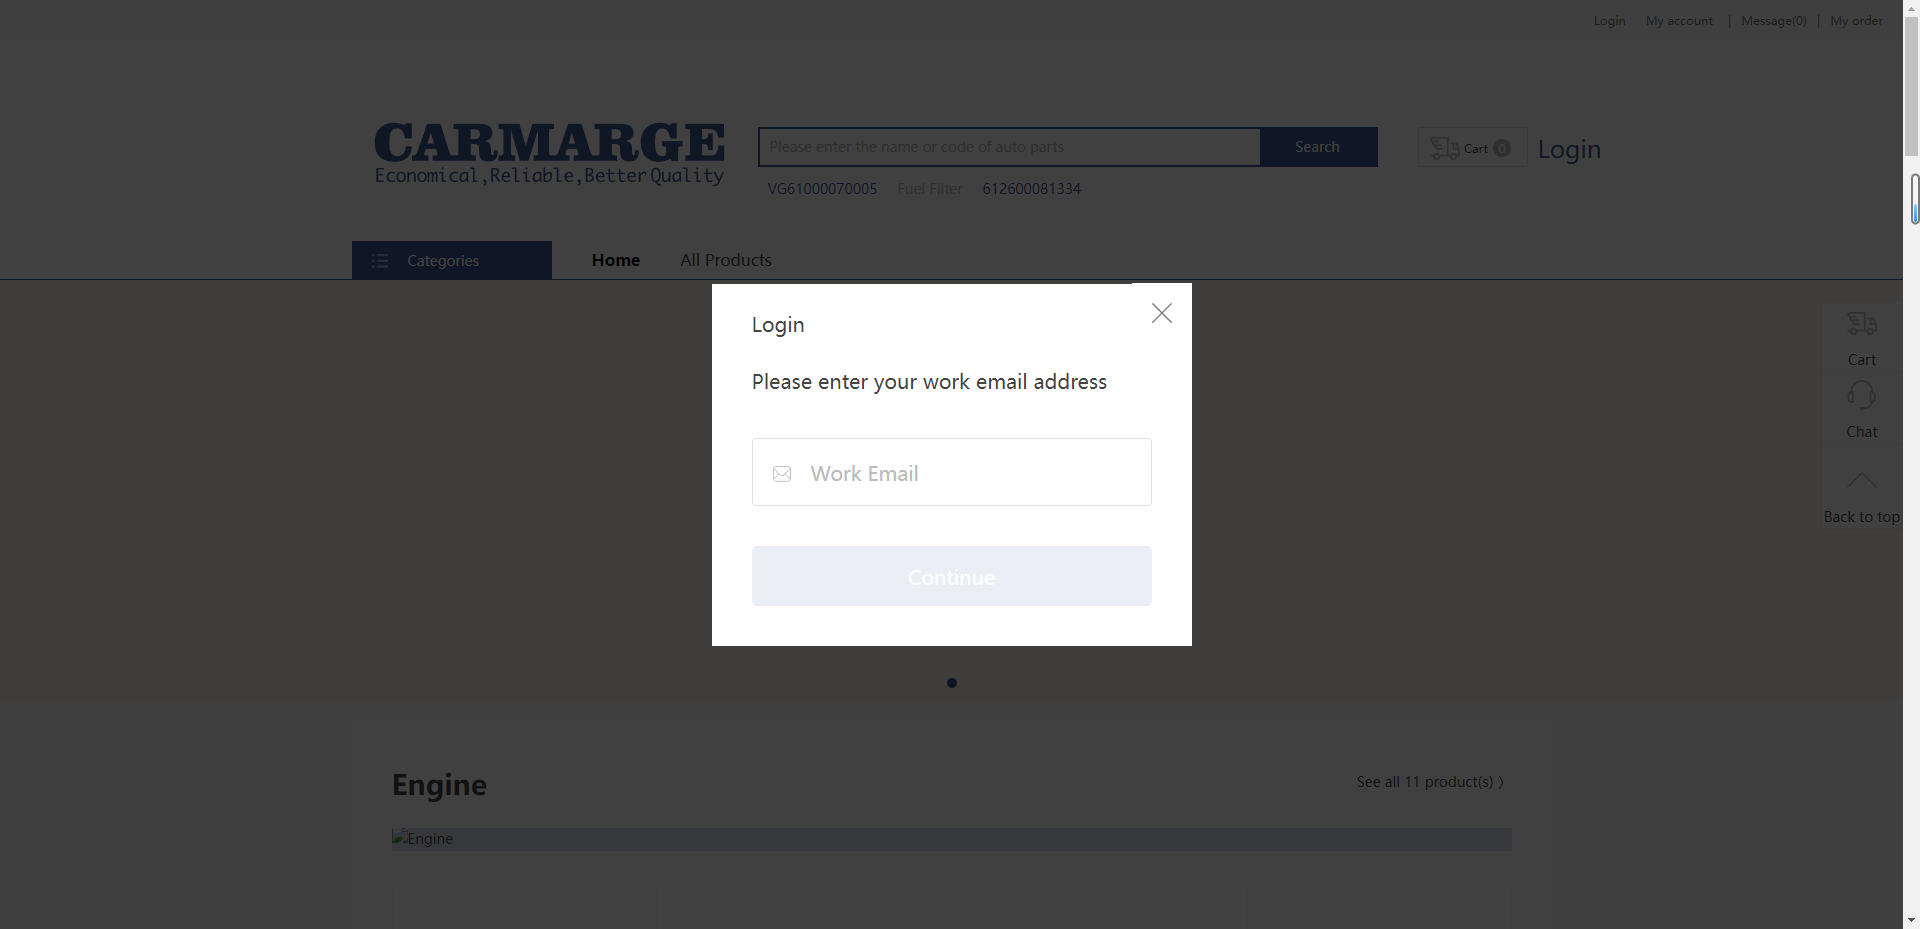Click the cart count badge 0
Viewport: 1920px width, 929px height.
[1501, 148]
